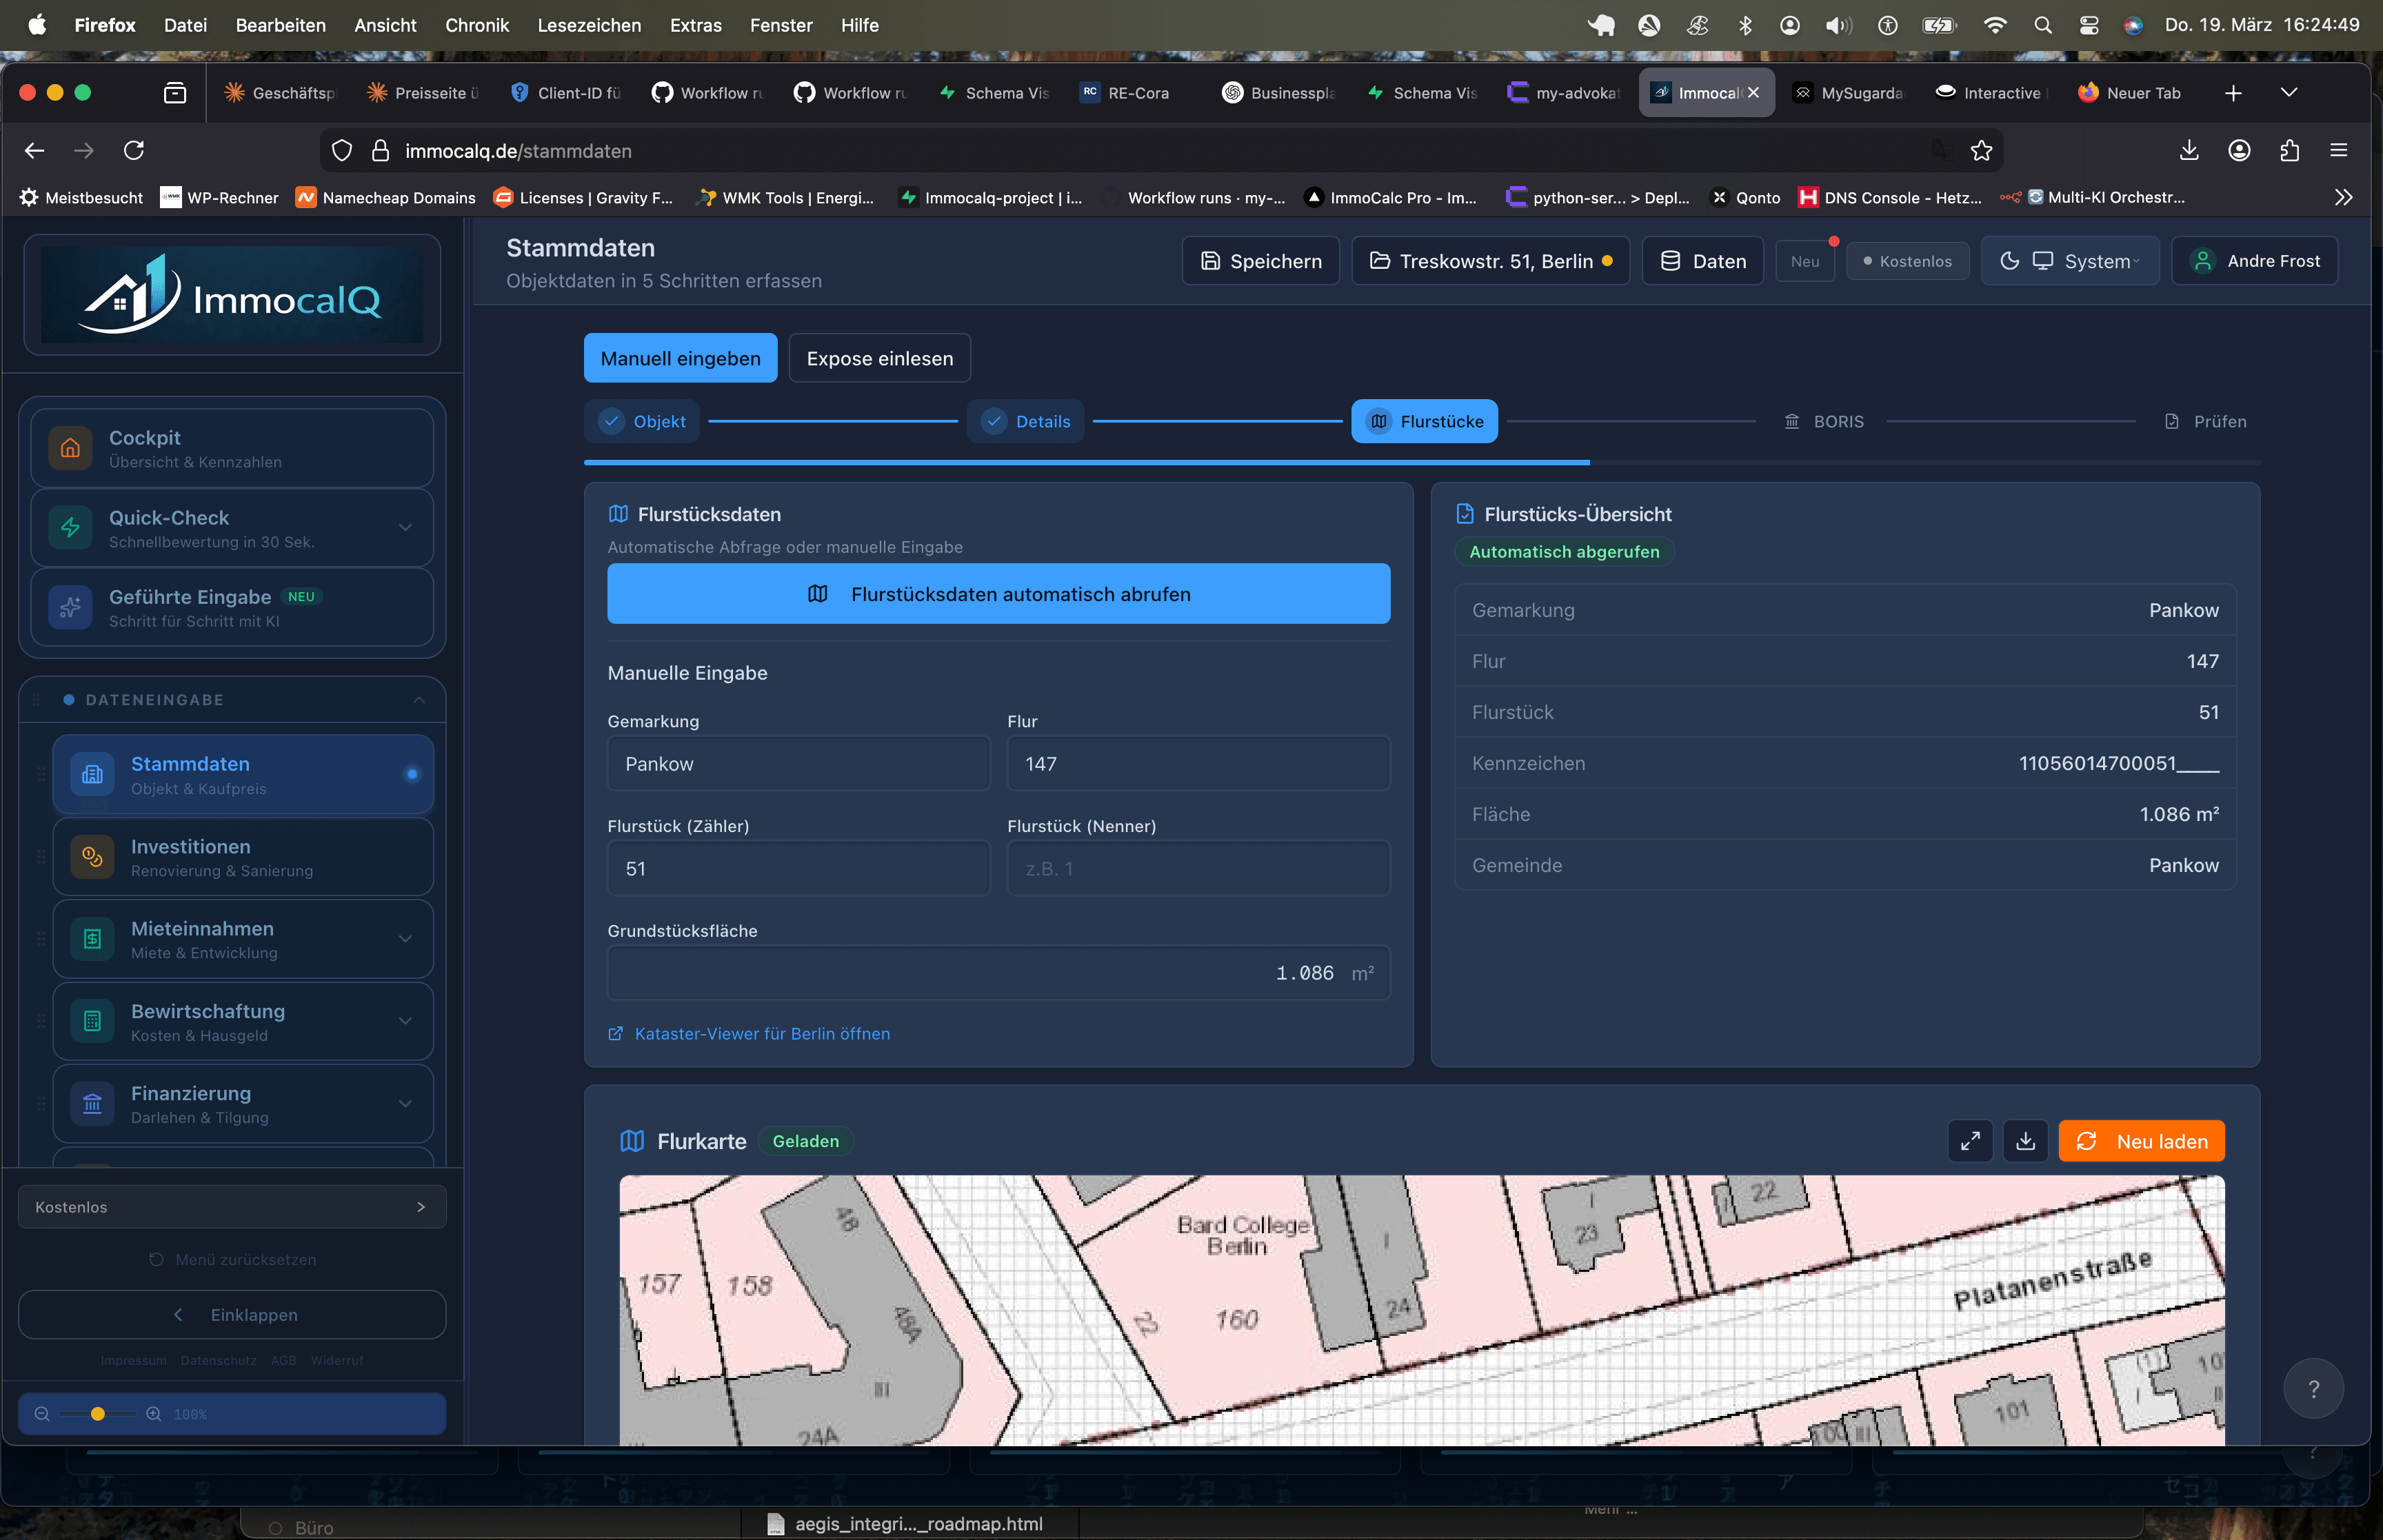Click the Impressum footer link

pos(134,1361)
